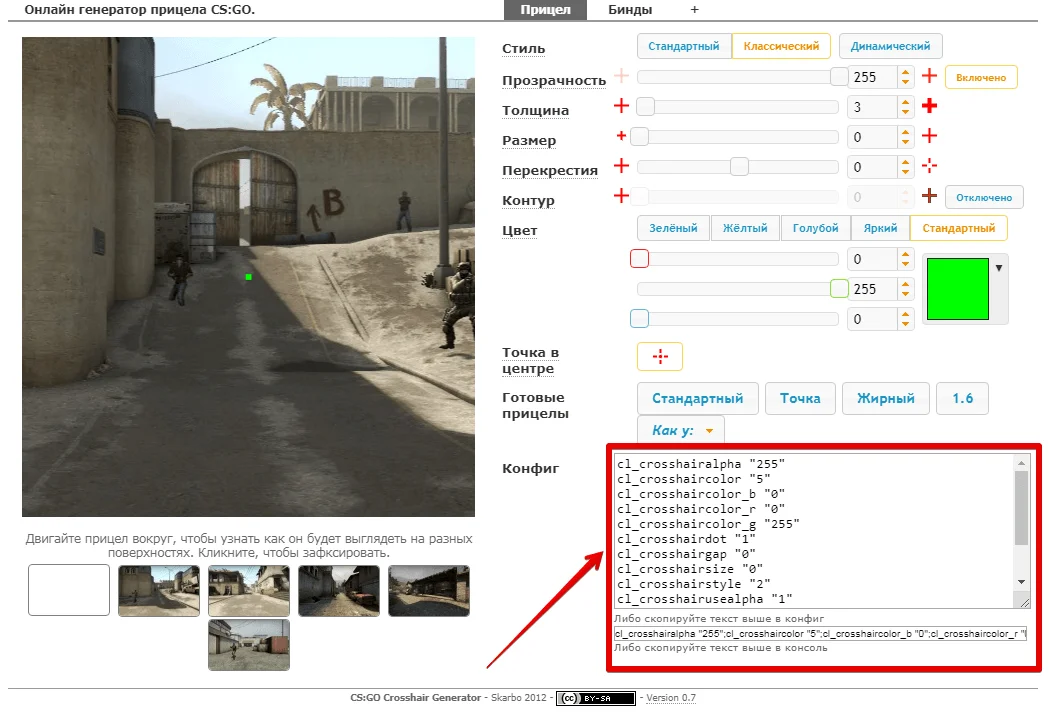Click the red color value stepper arrows
The width and height of the screenshot is (1050, 715).
[x=905, y=259]
